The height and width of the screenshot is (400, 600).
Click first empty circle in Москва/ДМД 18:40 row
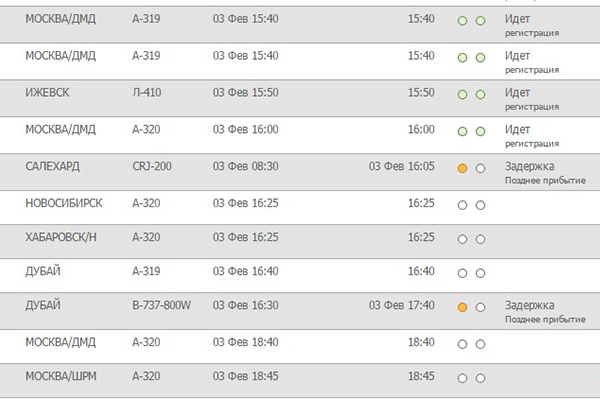tap(462, 344)
